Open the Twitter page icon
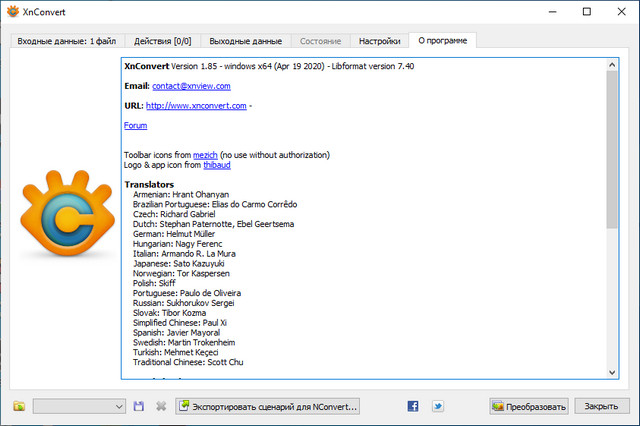Viewport: 640px width, 426px height. pos(438,406)
